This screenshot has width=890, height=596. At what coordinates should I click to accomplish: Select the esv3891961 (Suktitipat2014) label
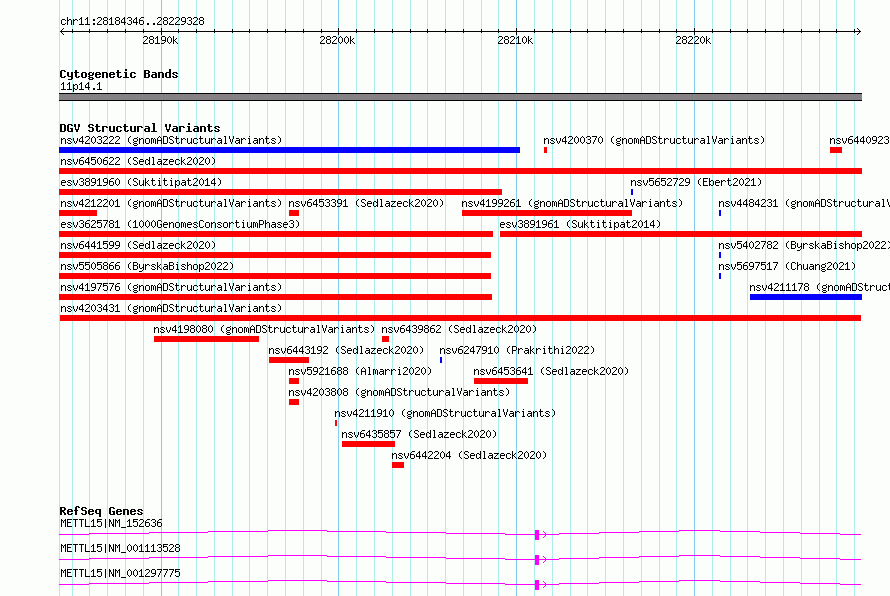click(x=580, y=224)
